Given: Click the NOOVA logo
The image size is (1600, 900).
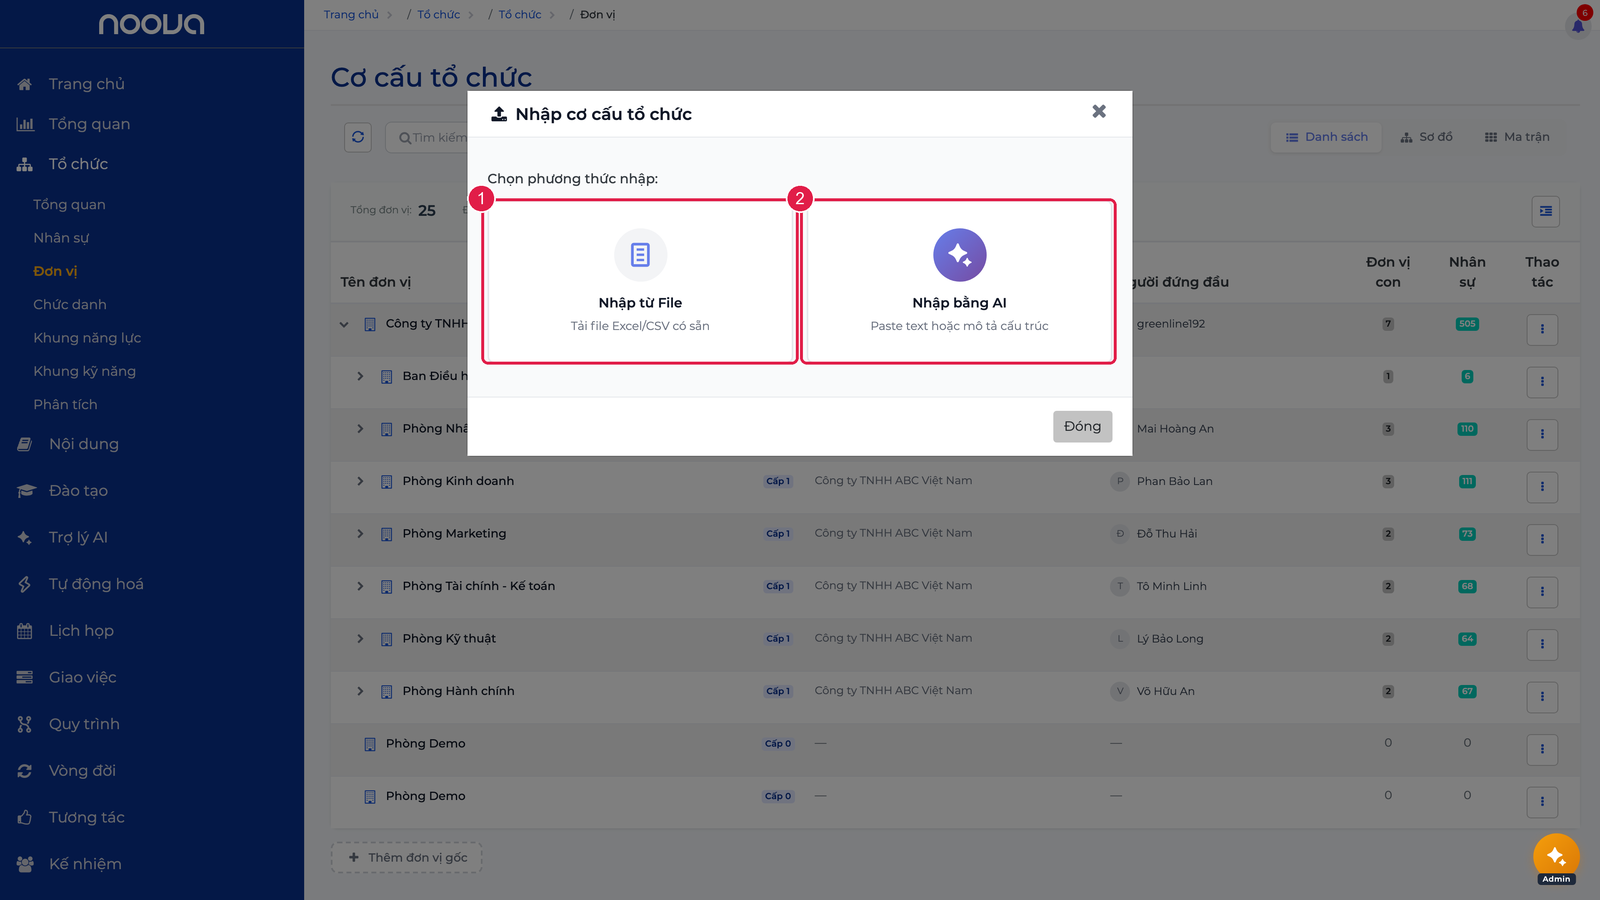Looking at the screenshot, I should (x=152, y=24).
